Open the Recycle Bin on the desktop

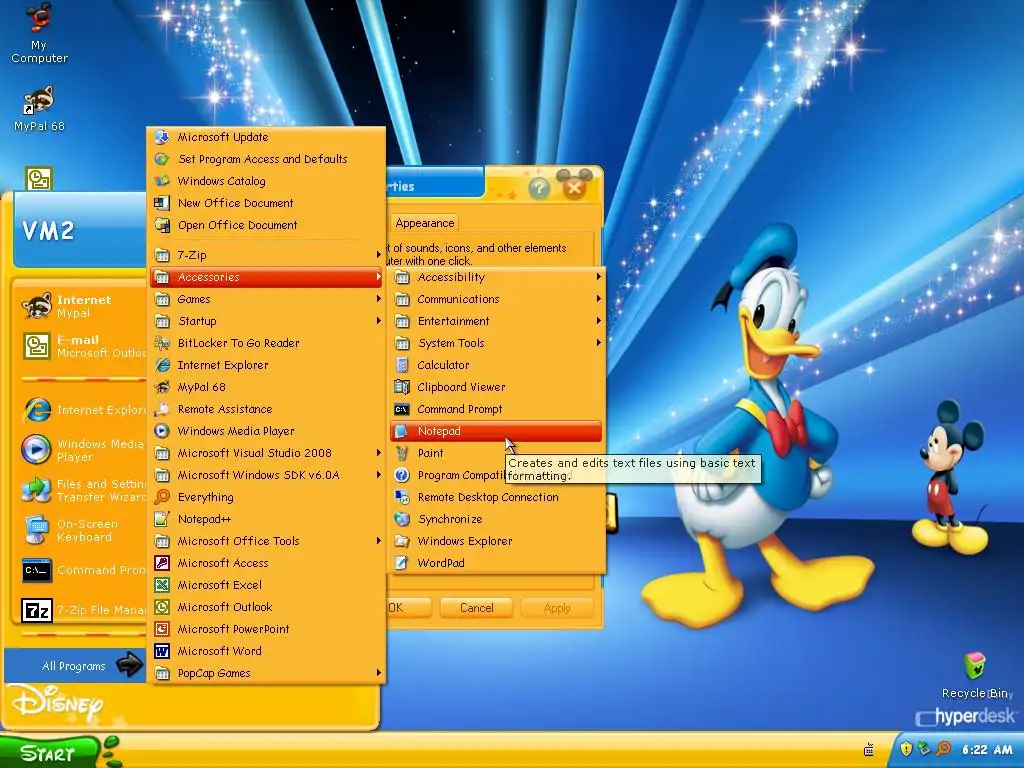pyautogui.click(x=975, y=675)
